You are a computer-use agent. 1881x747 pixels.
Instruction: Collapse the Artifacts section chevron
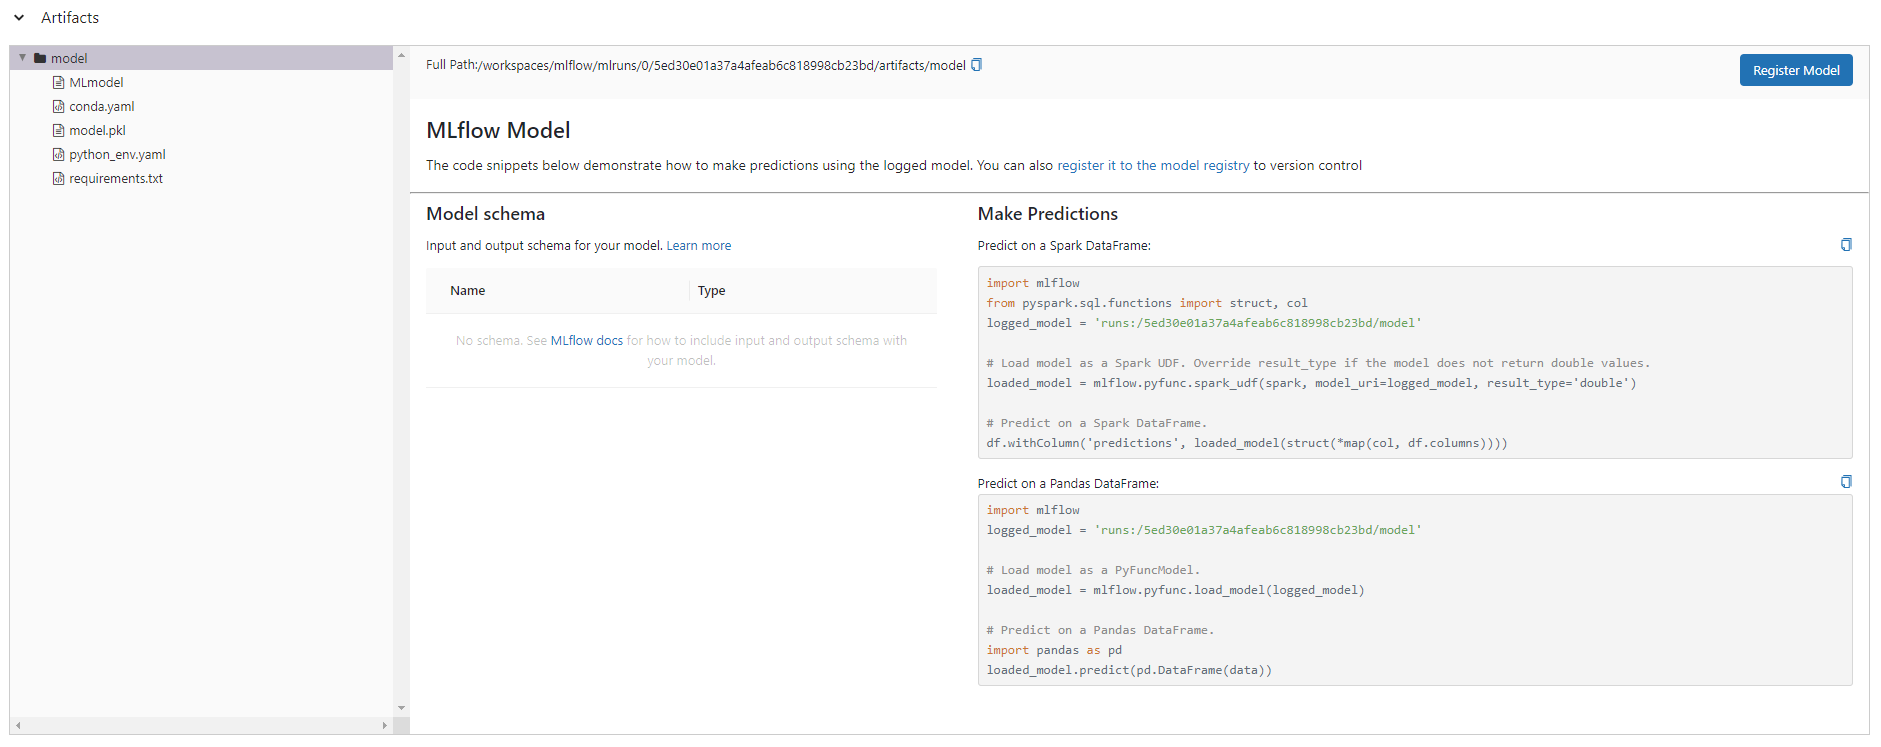click(x=19, y=18)
